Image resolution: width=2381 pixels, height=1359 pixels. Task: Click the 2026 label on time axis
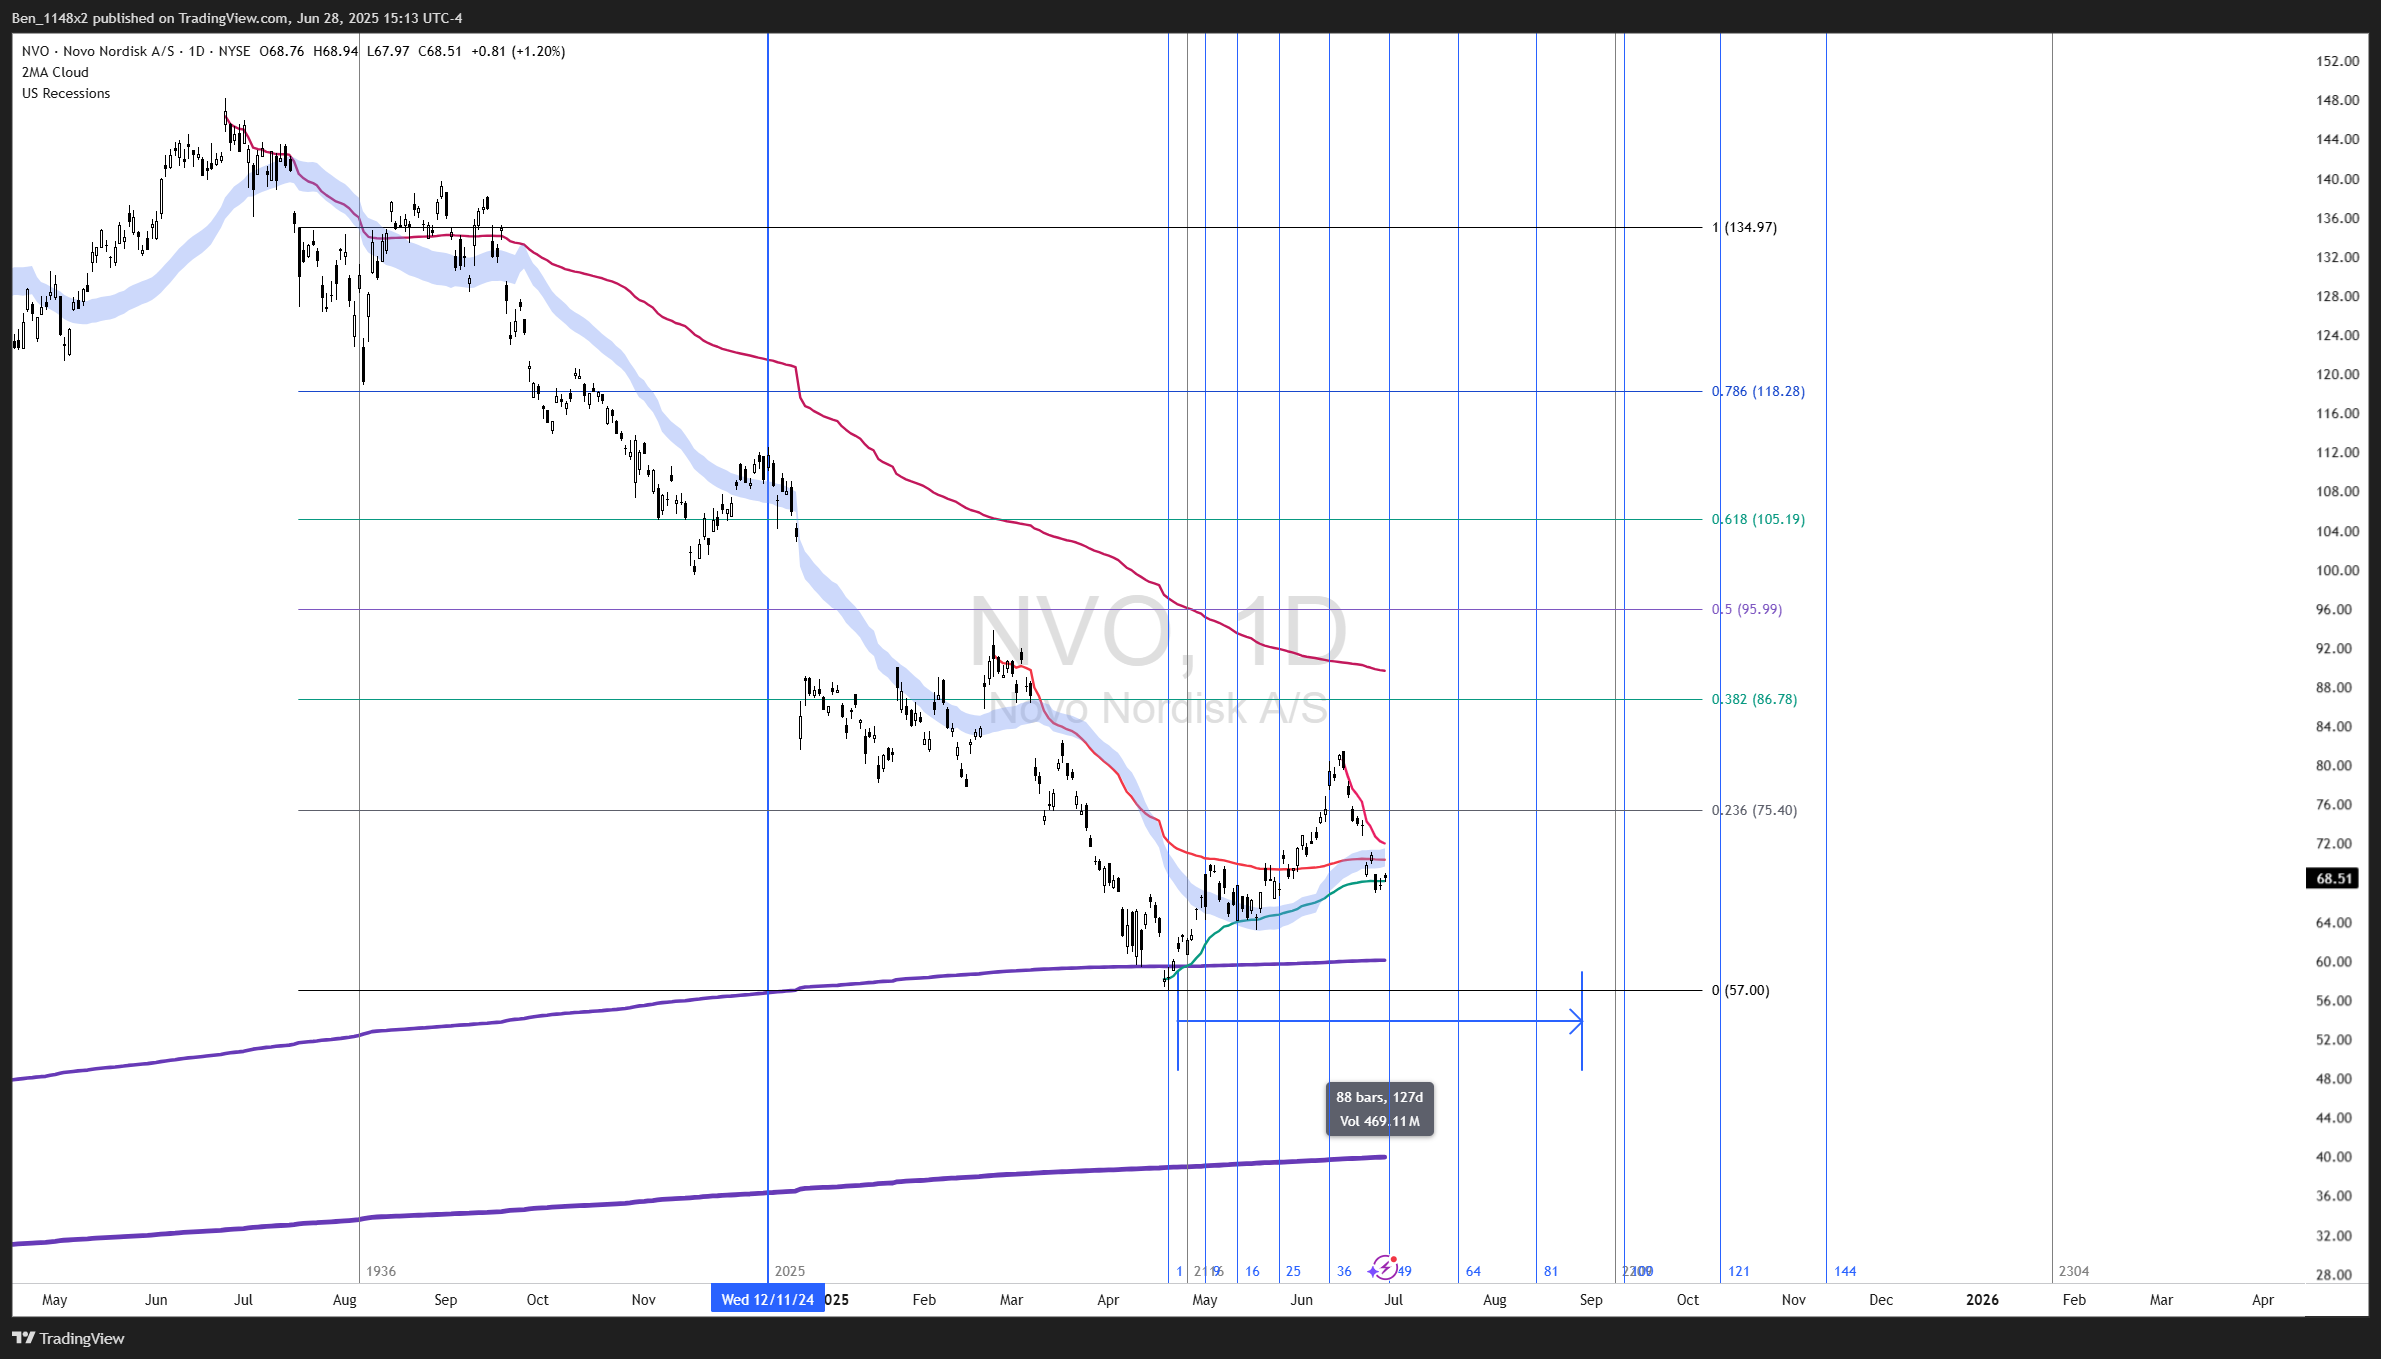[1982, 1299]
